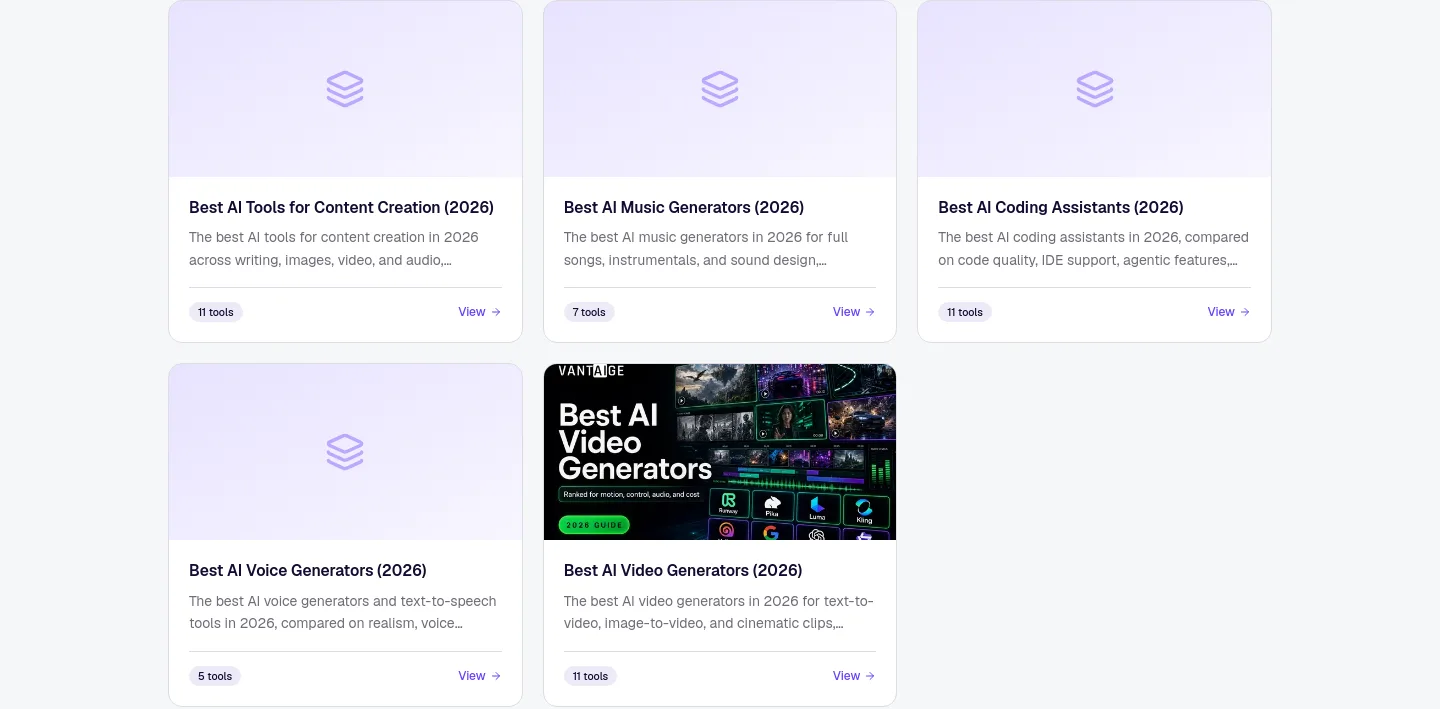Open 'Best AI Coding Assistants (2026)' title
Viewport: 1440px width, 709px height.
(1061, 207)
